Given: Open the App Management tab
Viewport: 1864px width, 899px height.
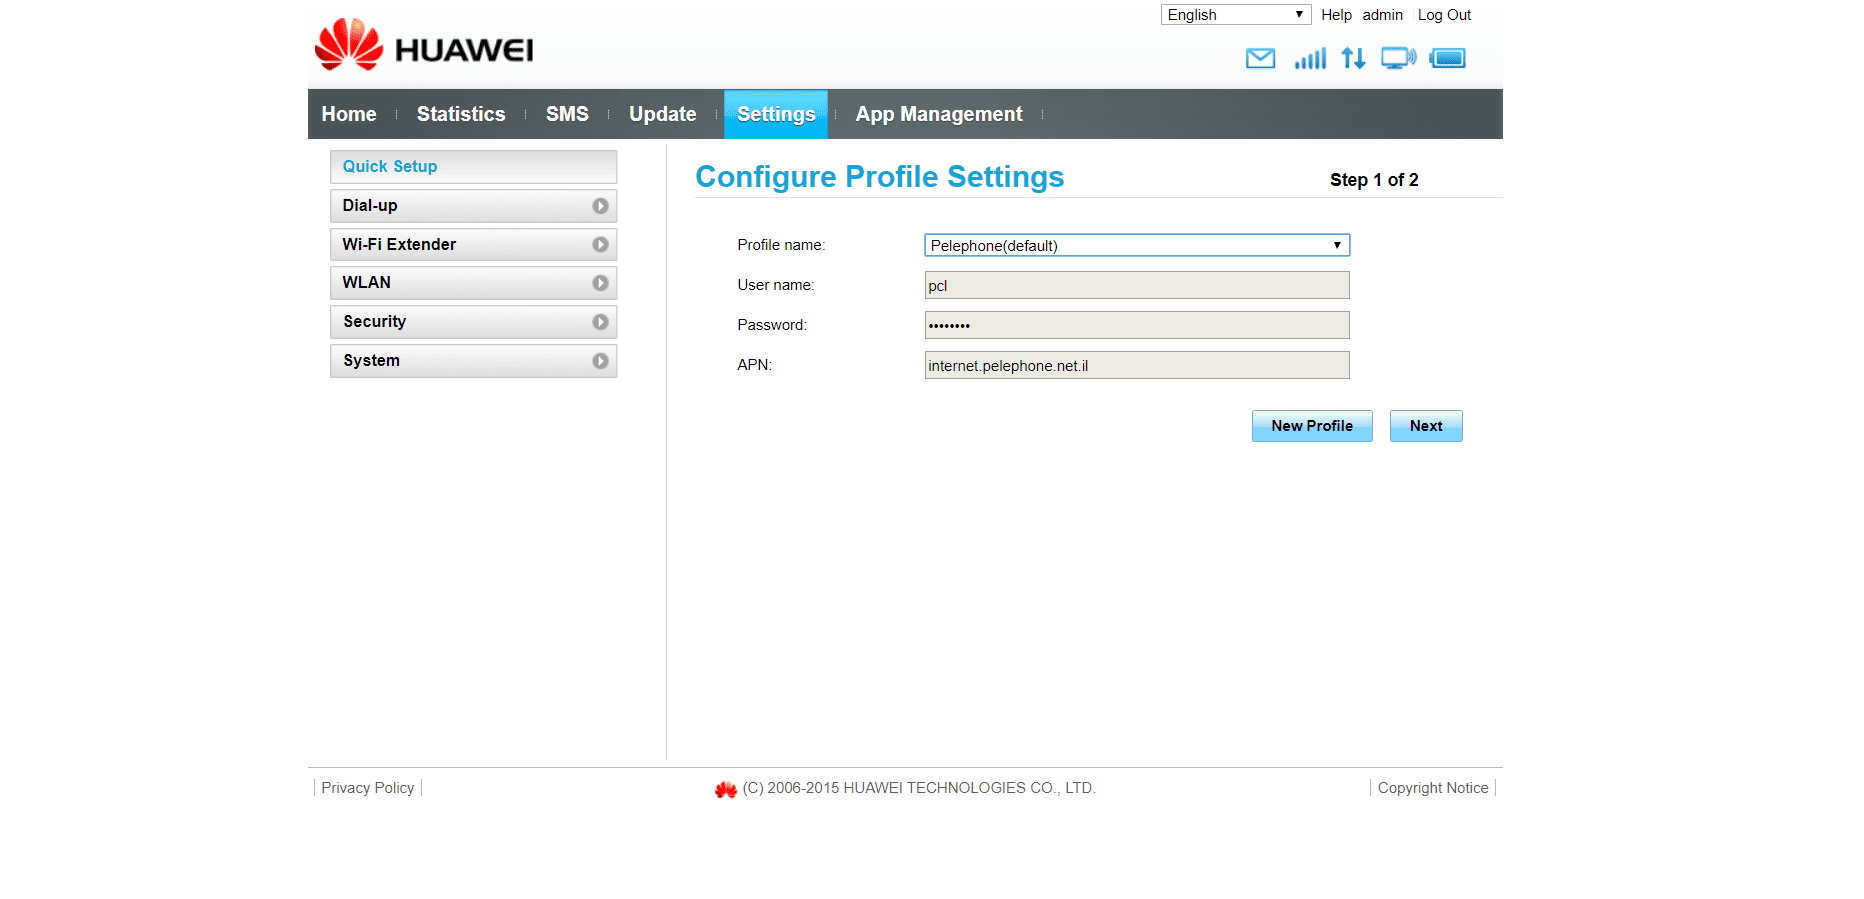Looking at the screenshot, I should pyautogui.click(x=939, y=114).
